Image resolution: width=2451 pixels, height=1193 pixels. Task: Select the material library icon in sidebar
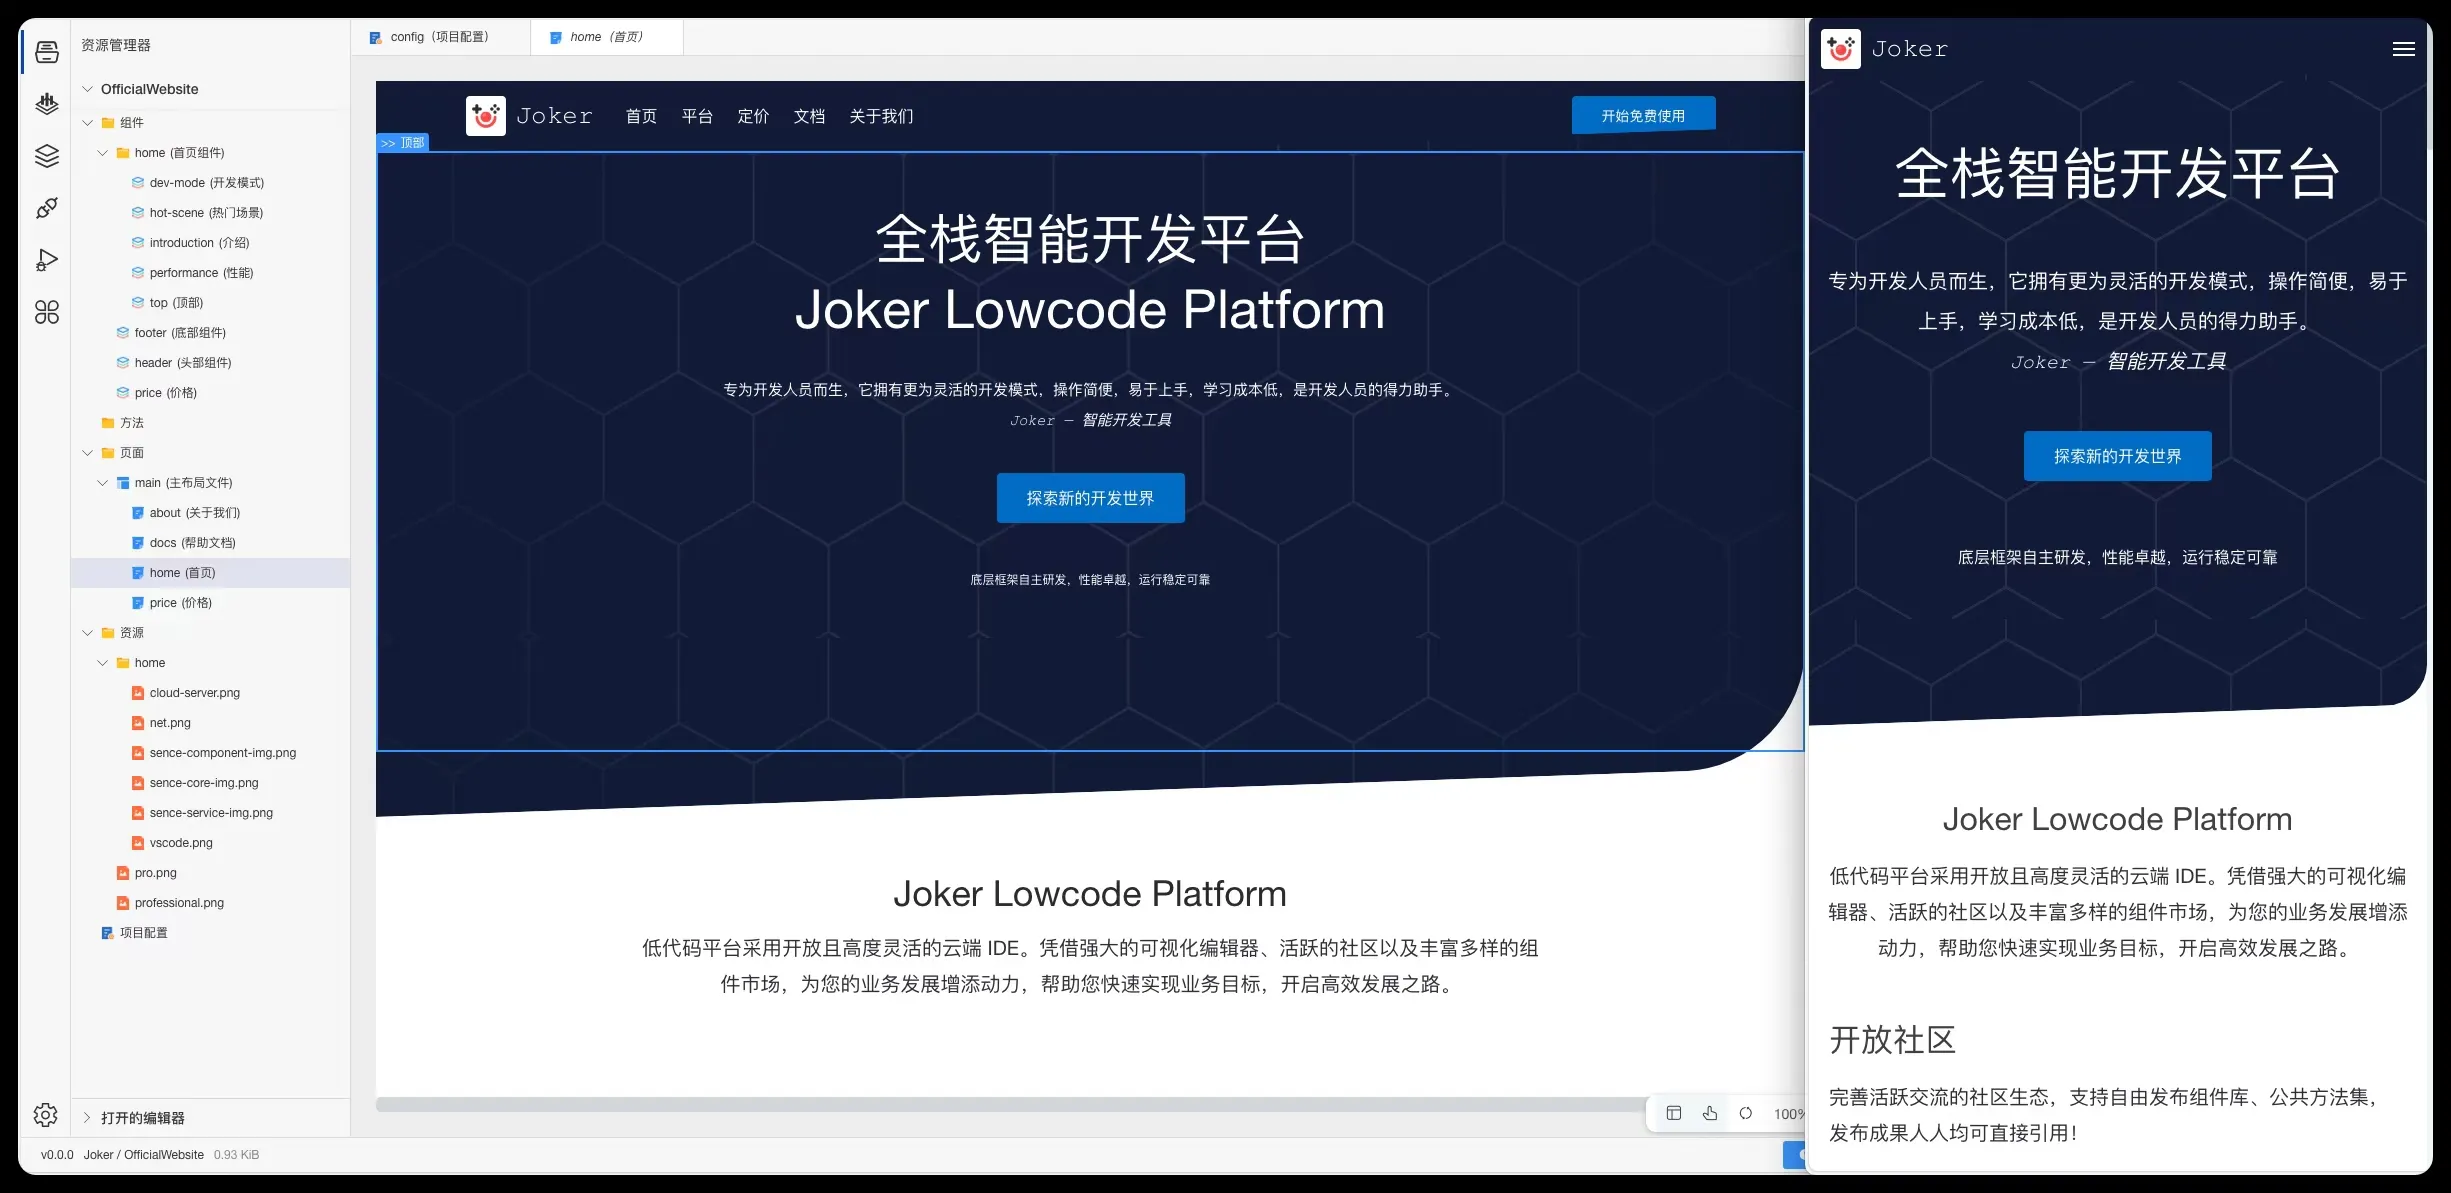(x=46, y=104)
